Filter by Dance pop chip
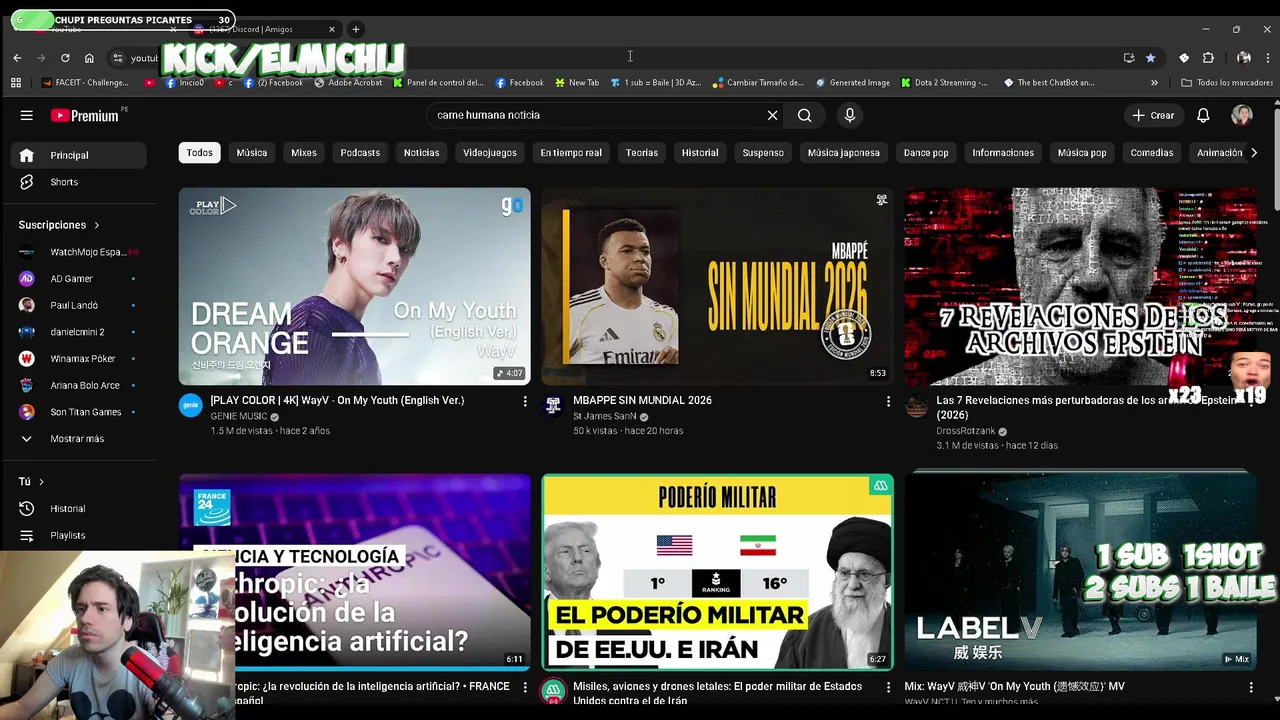The width and height of the screenshot is (1280, 720). tap(926, 153)
